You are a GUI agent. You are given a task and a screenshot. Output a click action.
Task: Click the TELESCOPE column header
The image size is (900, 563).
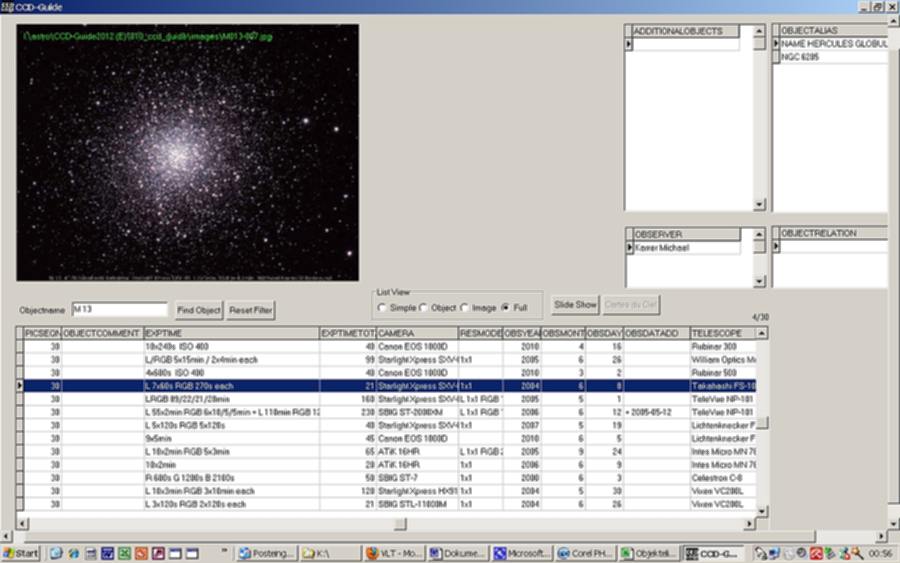tap(720, 332)
